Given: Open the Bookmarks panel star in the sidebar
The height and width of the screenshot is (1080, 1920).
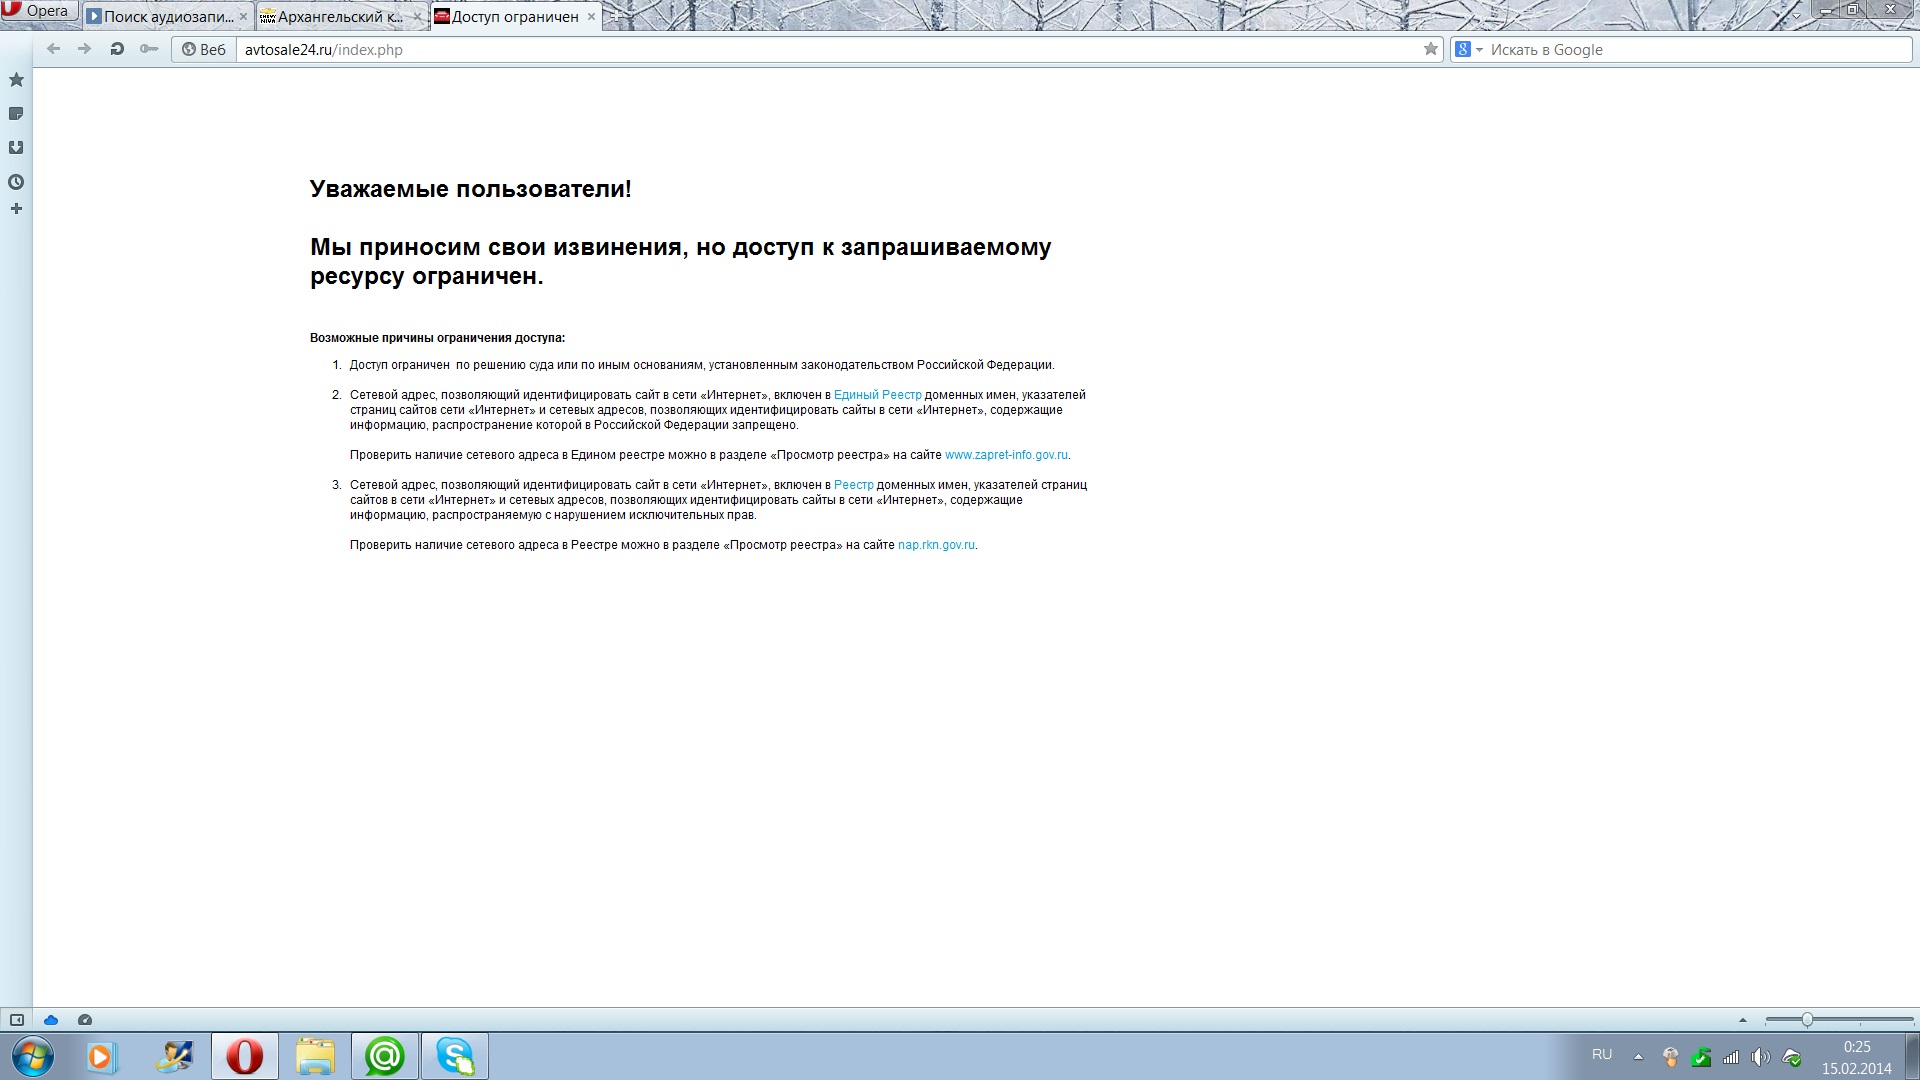Looking at the screenshot, I should pos(16,80).
